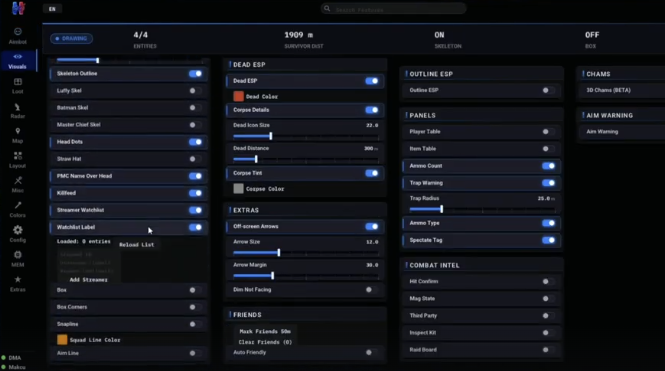Turn off the Dead ESP toggle
The image size is (665, 371).
point(372,81)
